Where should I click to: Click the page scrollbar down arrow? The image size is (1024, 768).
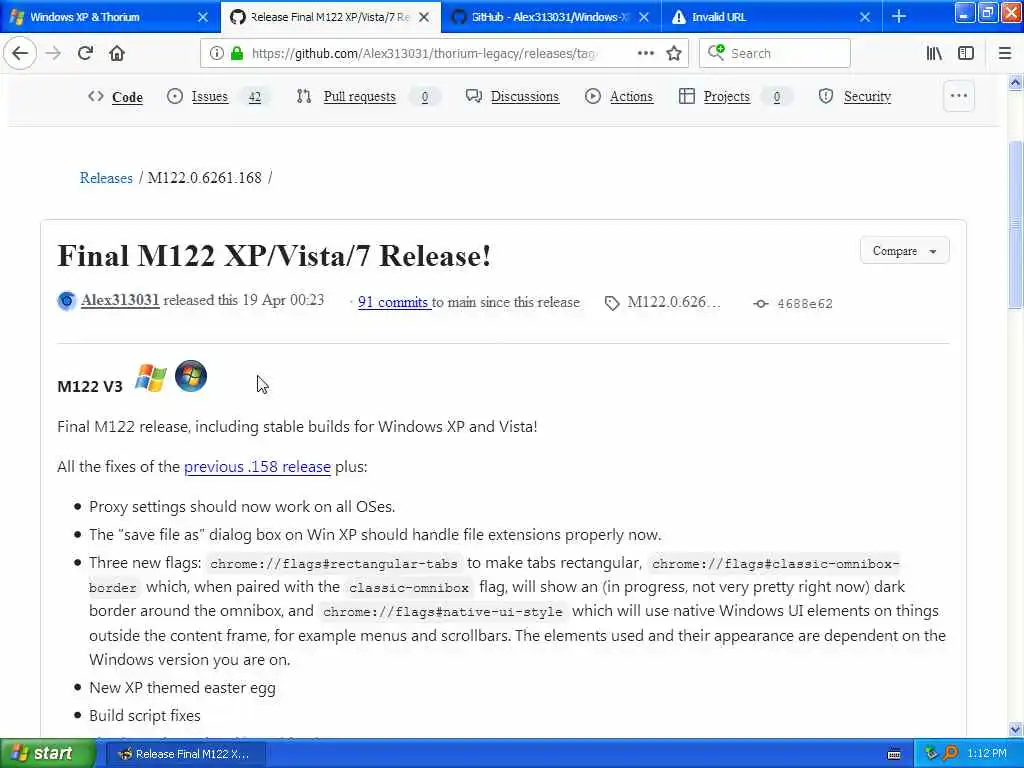1015,729
